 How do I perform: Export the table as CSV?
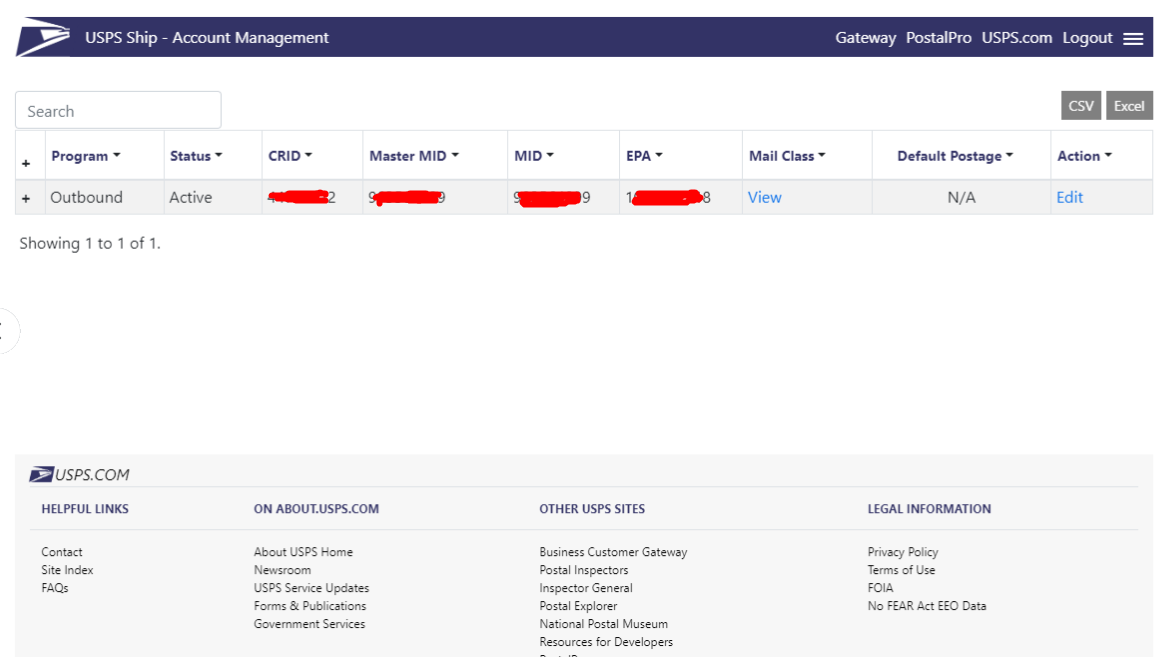(x=1080, y=106)
